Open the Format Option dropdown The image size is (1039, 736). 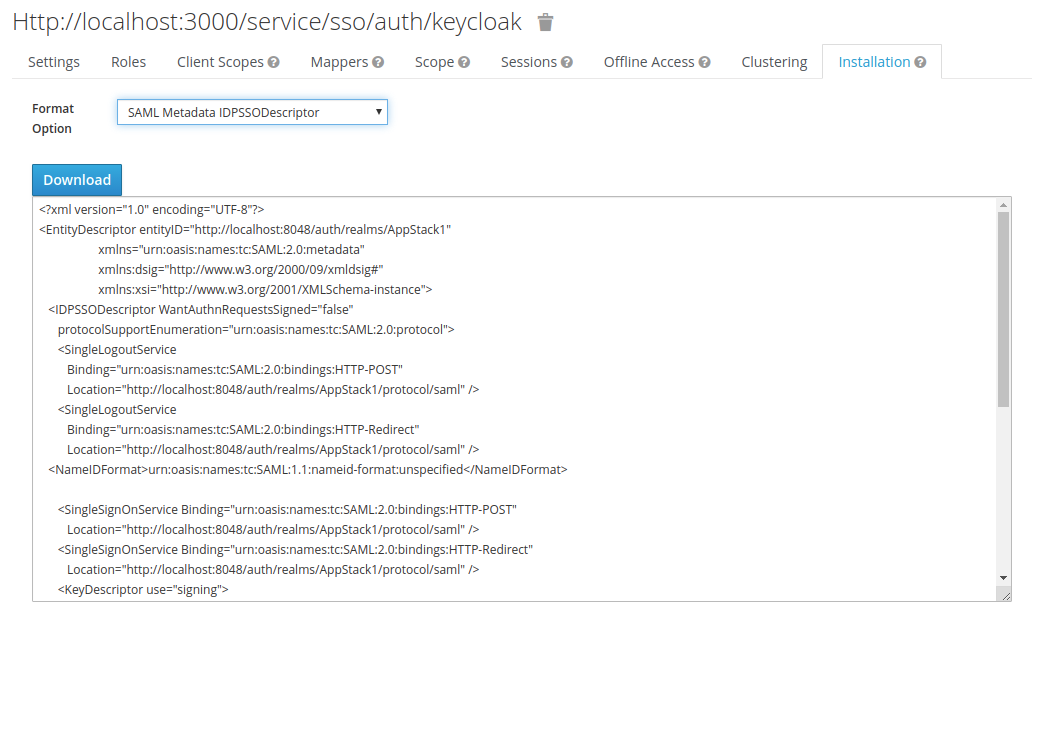[x=252, y=111]
